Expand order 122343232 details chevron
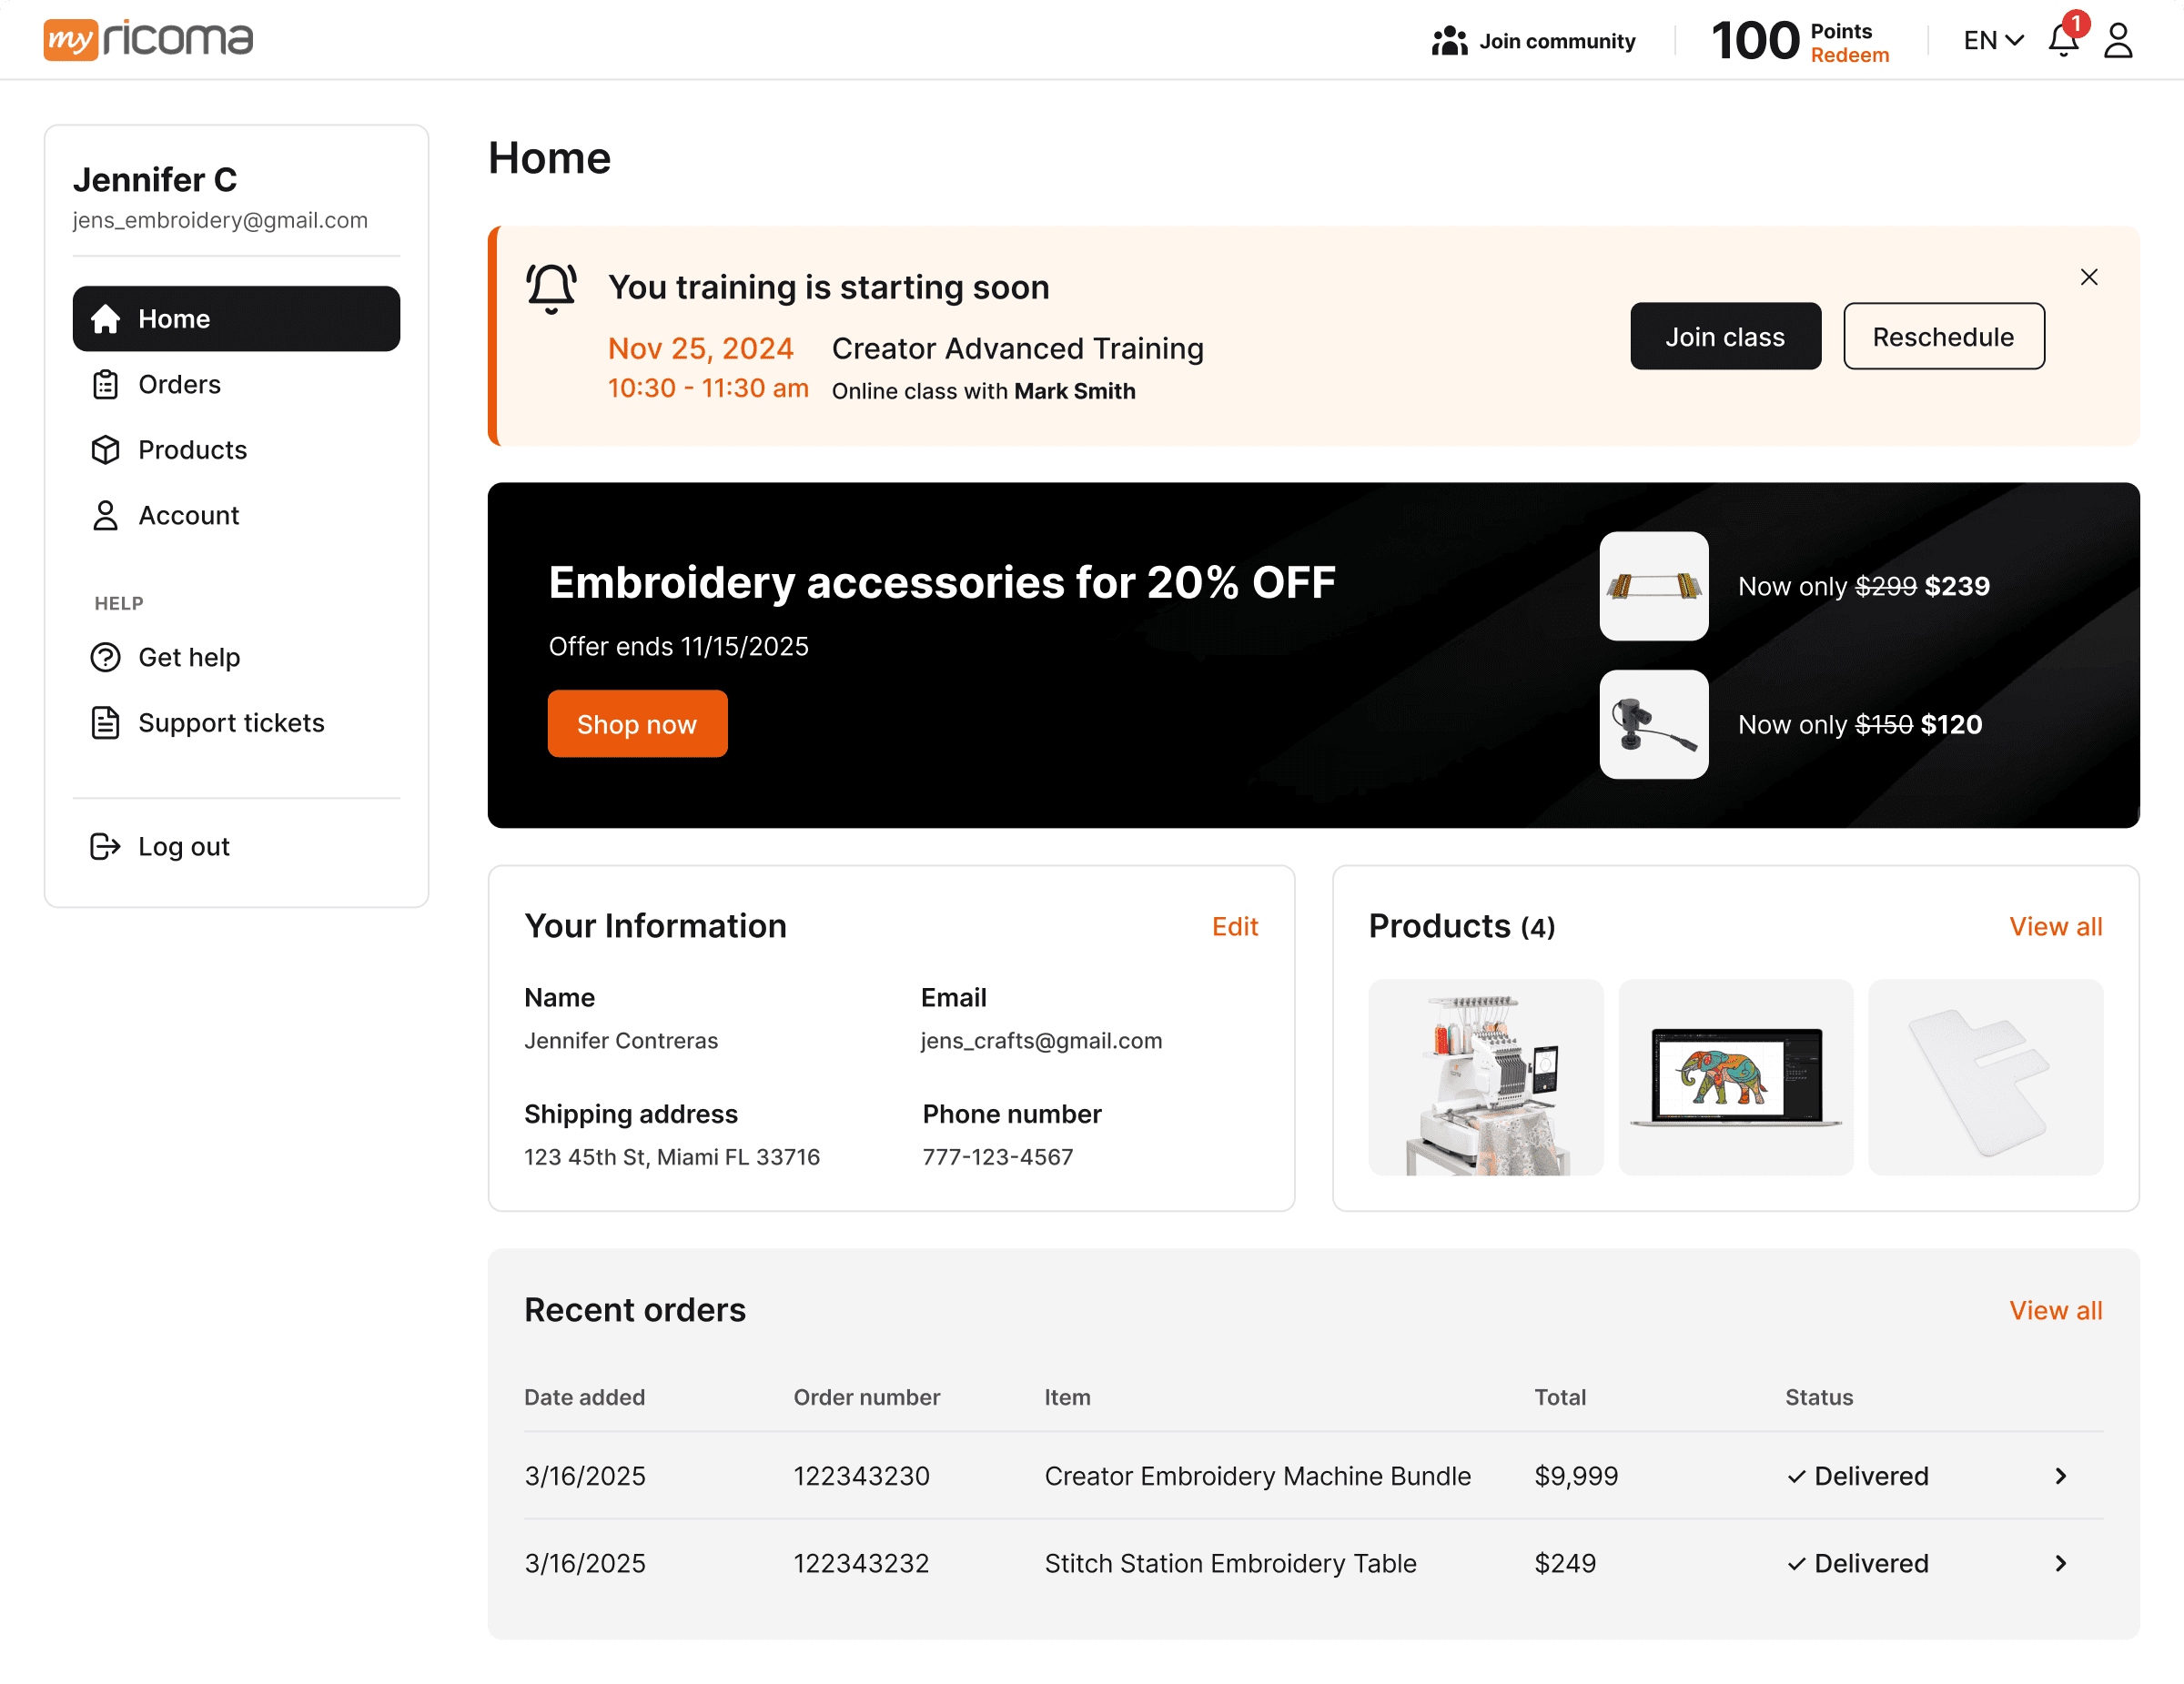 [x=2061, y=1564]
